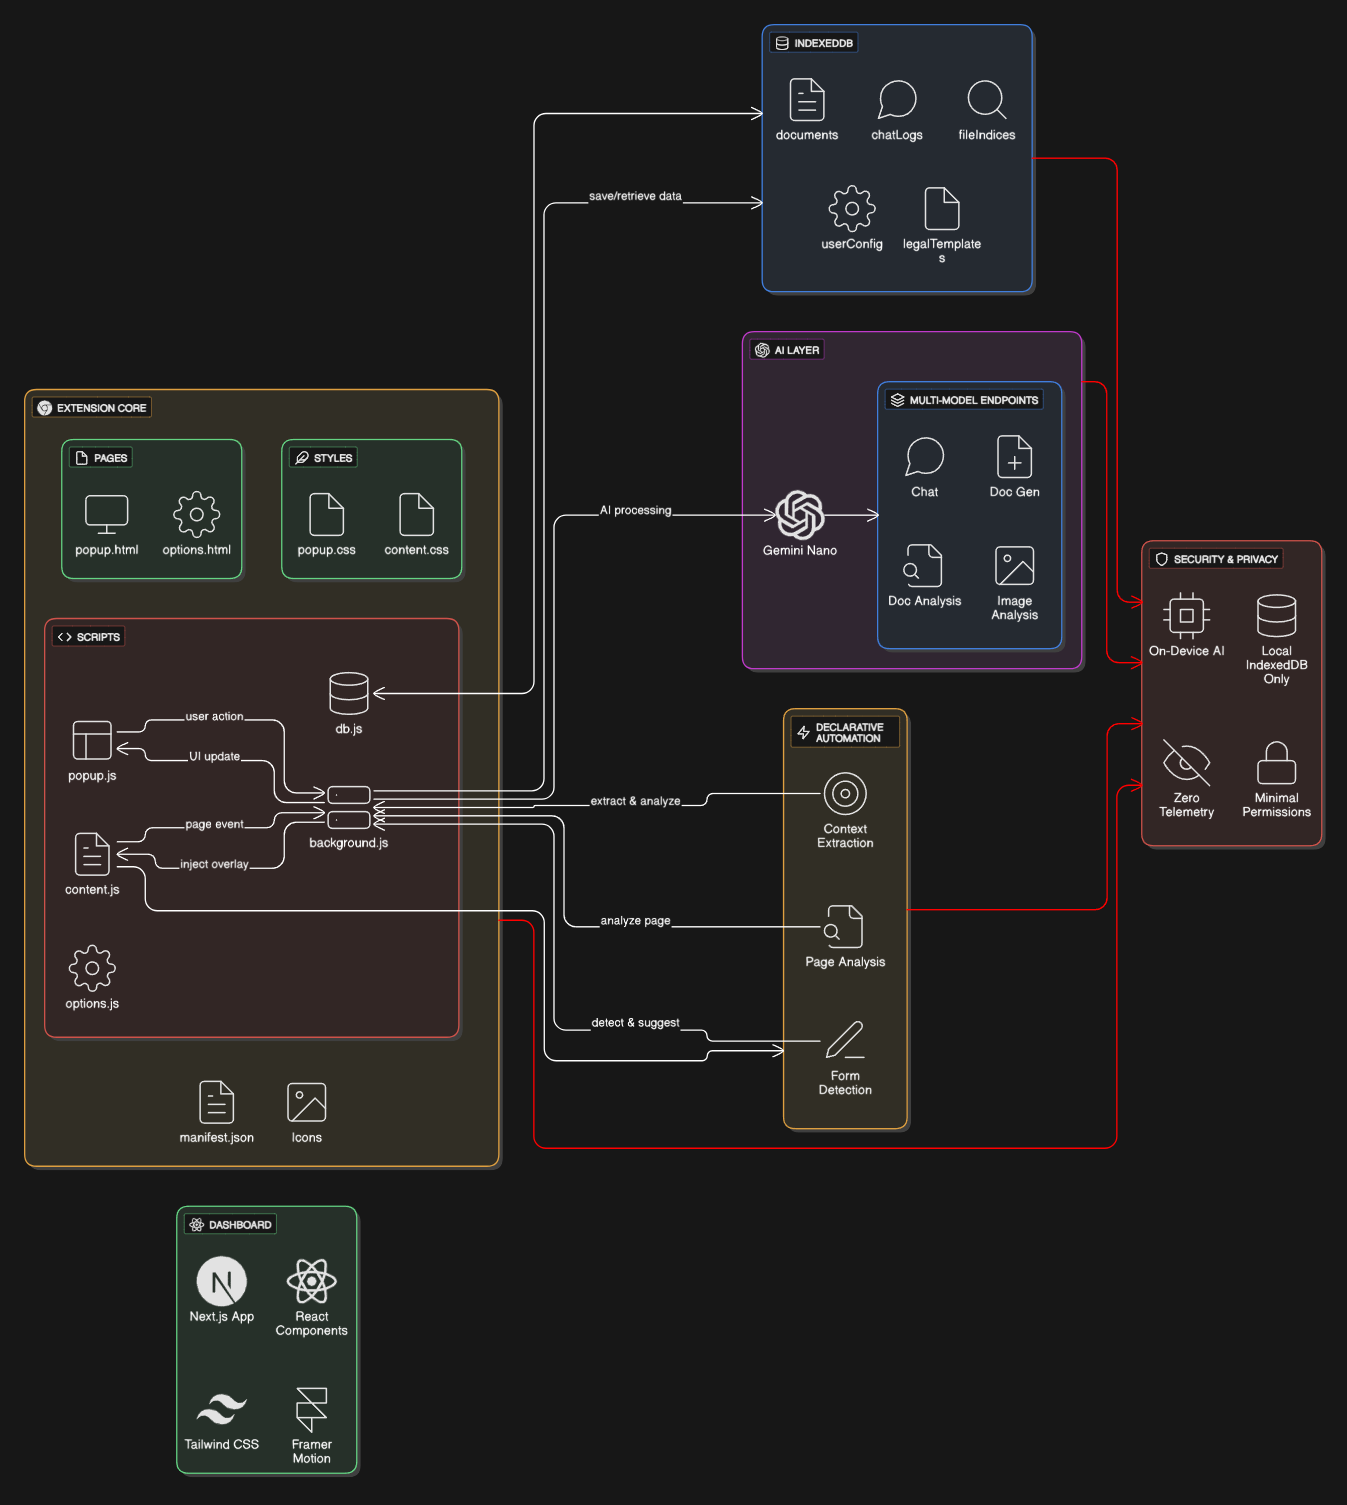Select the Gemini Nano logo node

(x=800, y=515)
